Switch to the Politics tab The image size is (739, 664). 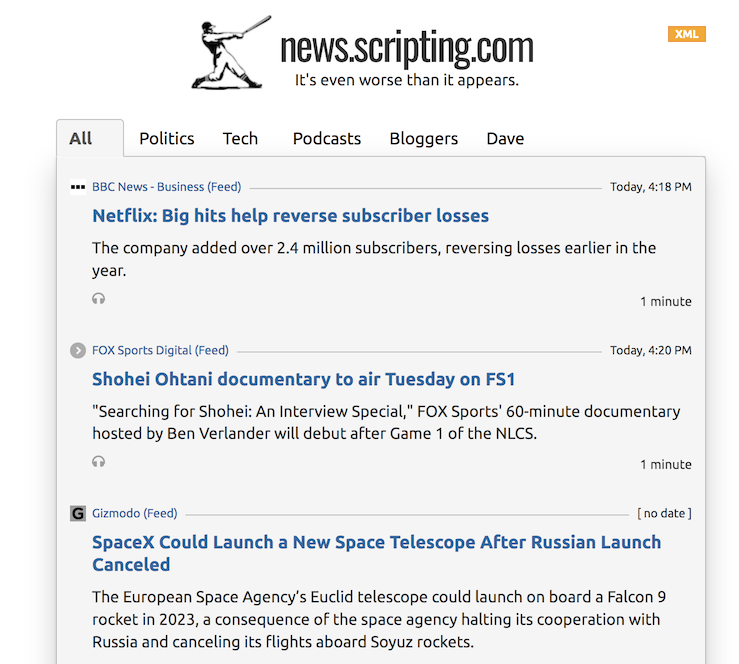coord(167,139)
